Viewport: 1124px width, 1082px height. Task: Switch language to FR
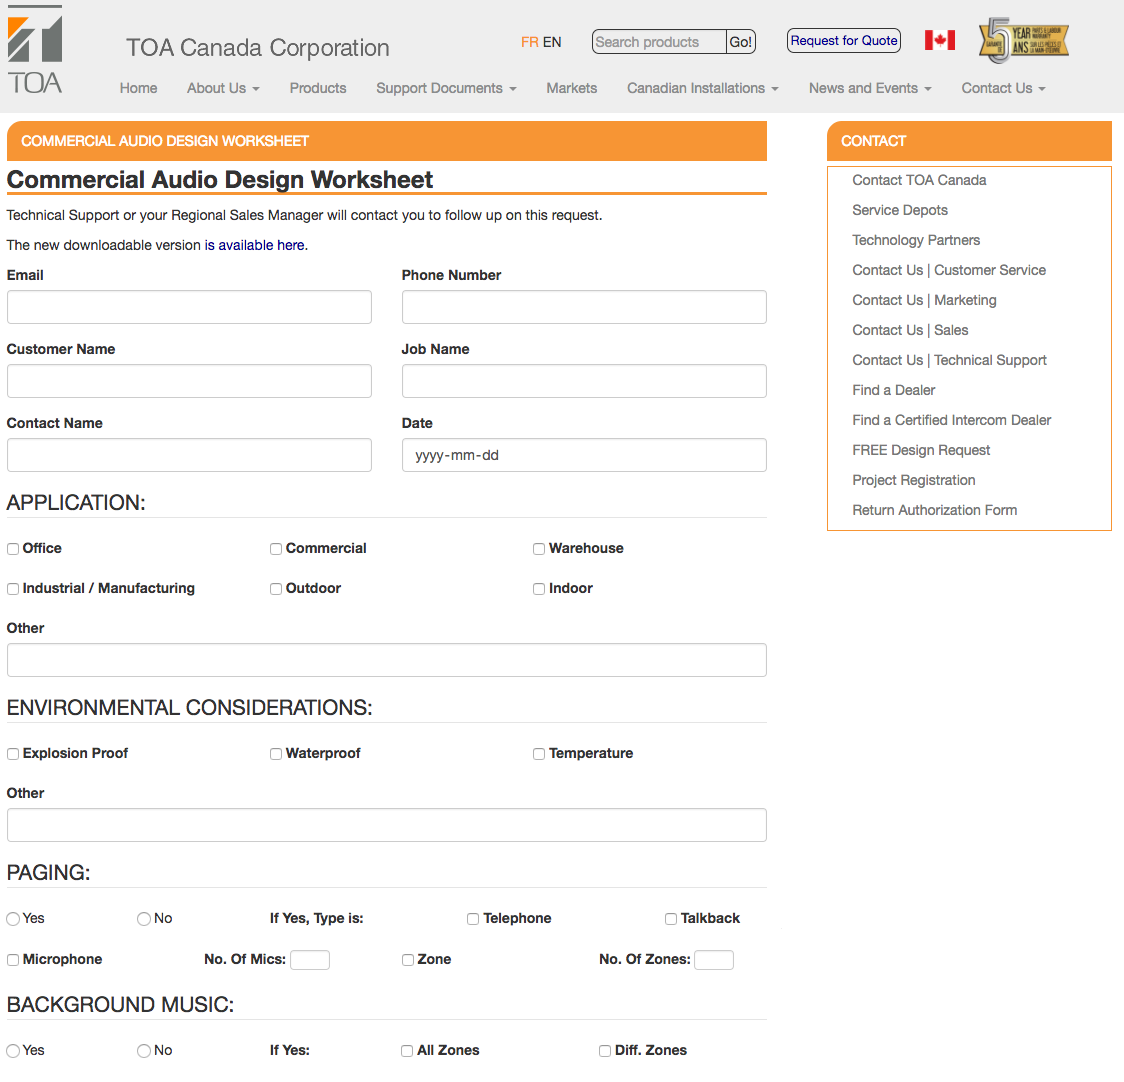(x=530, y=42)
